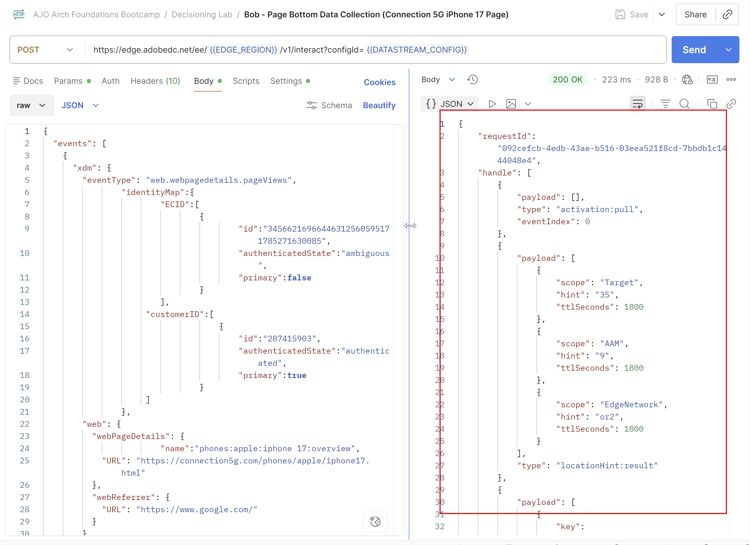Viewport: 750px width, 545px height.
Task: Click the "EdgeNetwork" scope value
Action: (x=631, y=405)
